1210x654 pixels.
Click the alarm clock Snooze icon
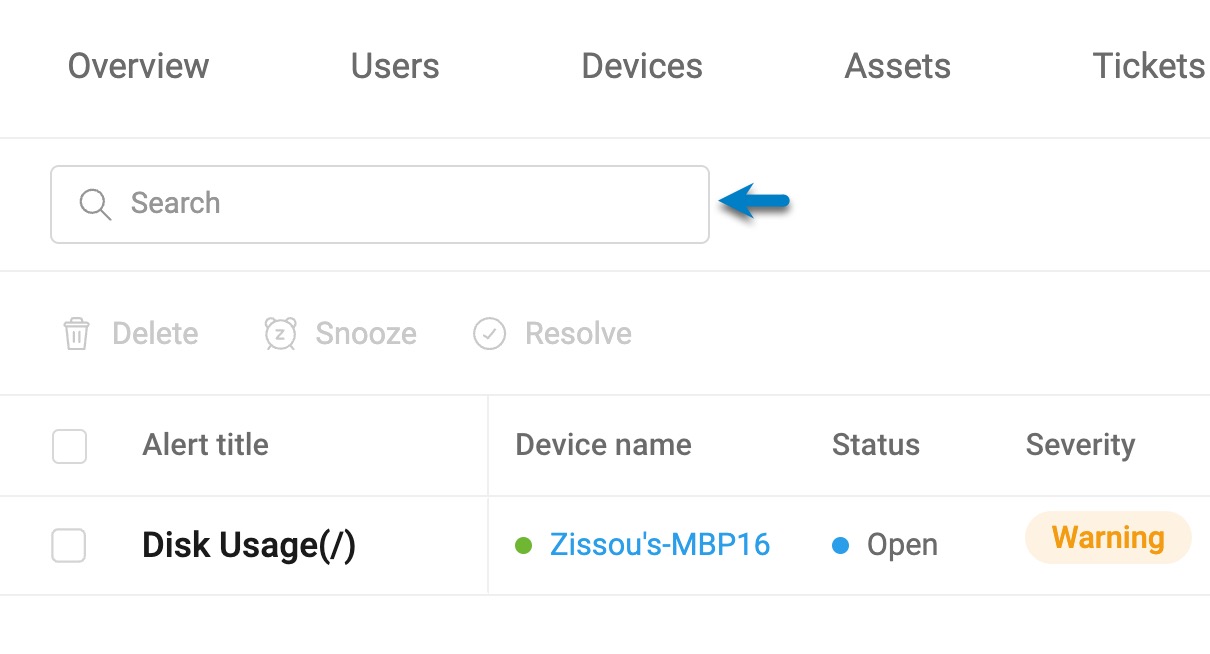point(280,333)
